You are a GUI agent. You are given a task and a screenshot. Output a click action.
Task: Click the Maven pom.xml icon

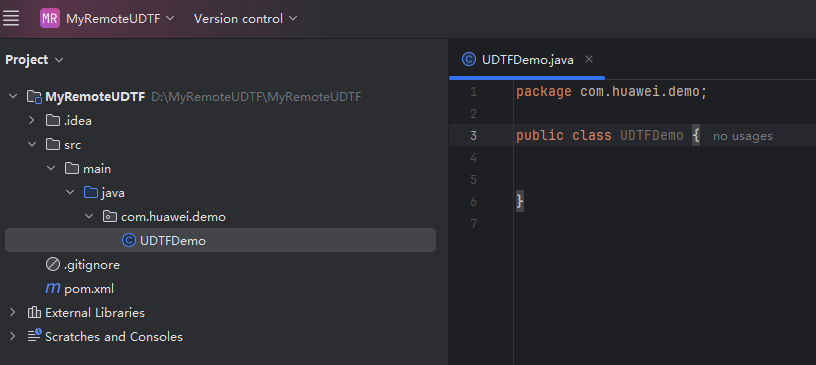(53, 288)
